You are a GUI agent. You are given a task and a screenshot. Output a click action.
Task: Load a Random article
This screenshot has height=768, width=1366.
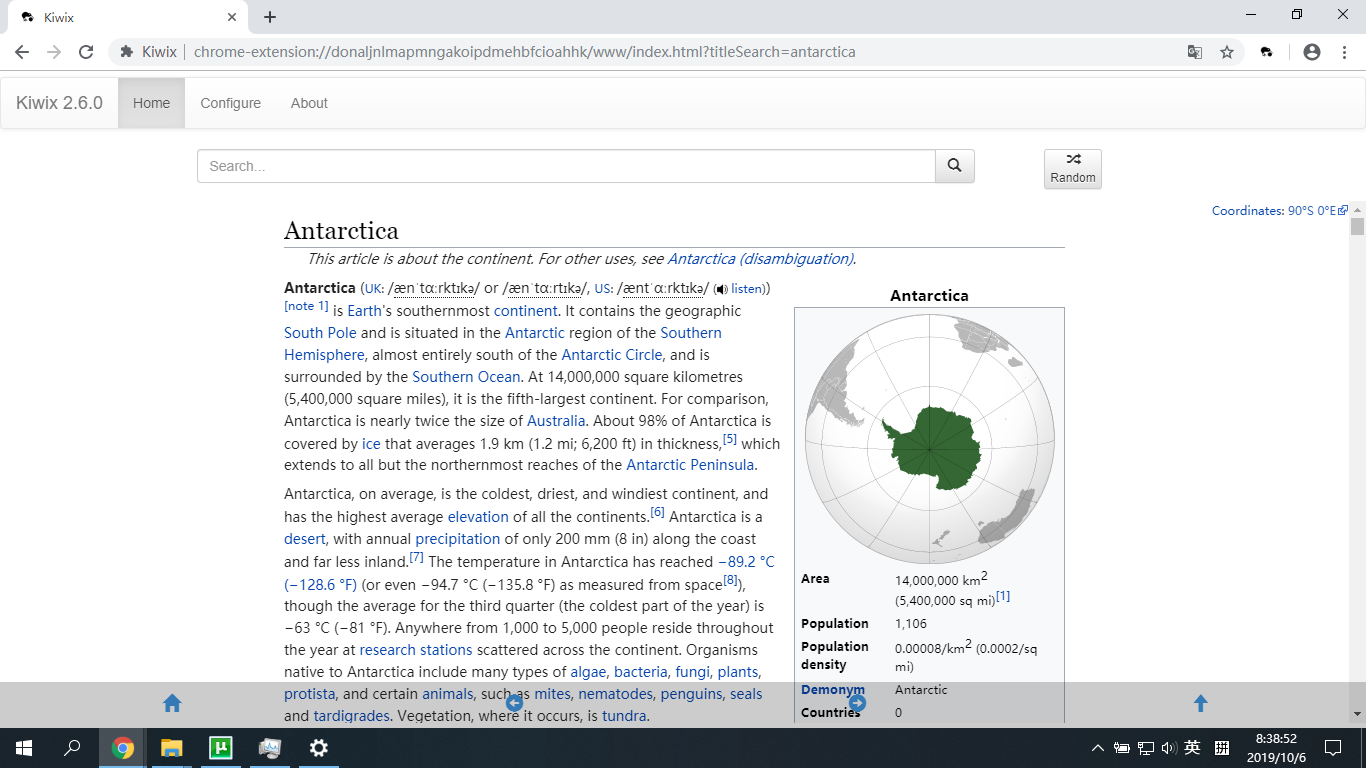(x=1072, y=168)
